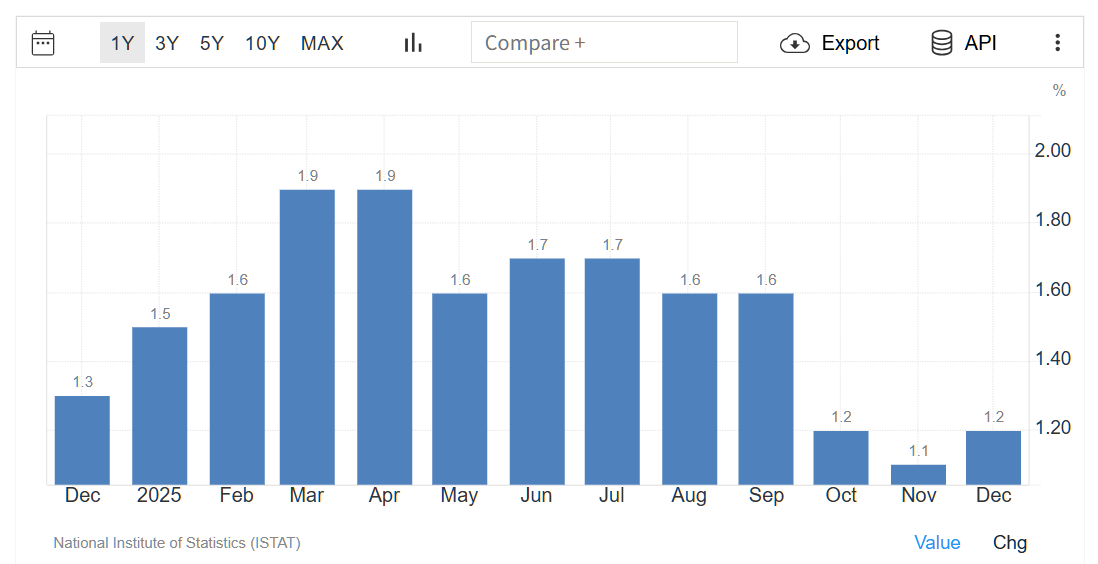This screenshot has width=1098, height=564.
Task: Click the API text button
Action: click(x=980, y=43)
